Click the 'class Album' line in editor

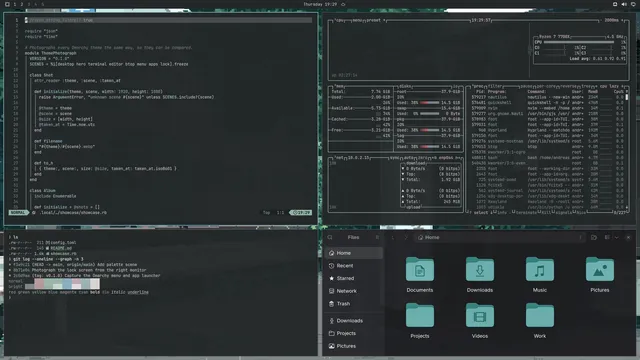[x=42, y=191]
